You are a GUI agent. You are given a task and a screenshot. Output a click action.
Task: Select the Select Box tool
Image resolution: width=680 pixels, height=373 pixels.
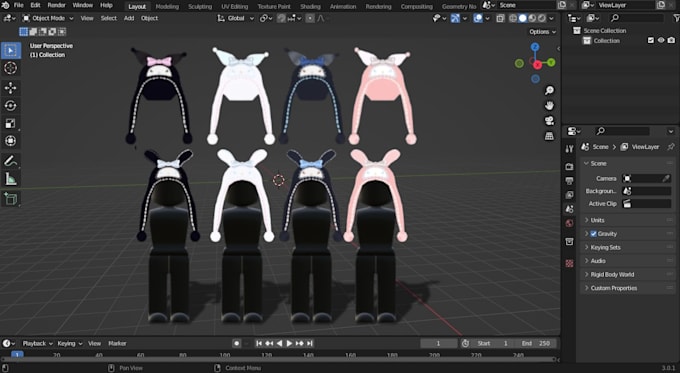[x=10, y=50]
